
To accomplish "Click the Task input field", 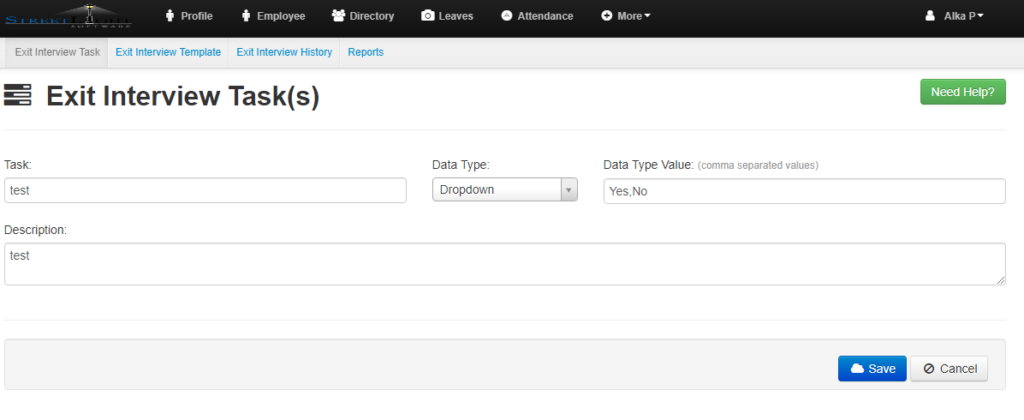I will 205,191.
